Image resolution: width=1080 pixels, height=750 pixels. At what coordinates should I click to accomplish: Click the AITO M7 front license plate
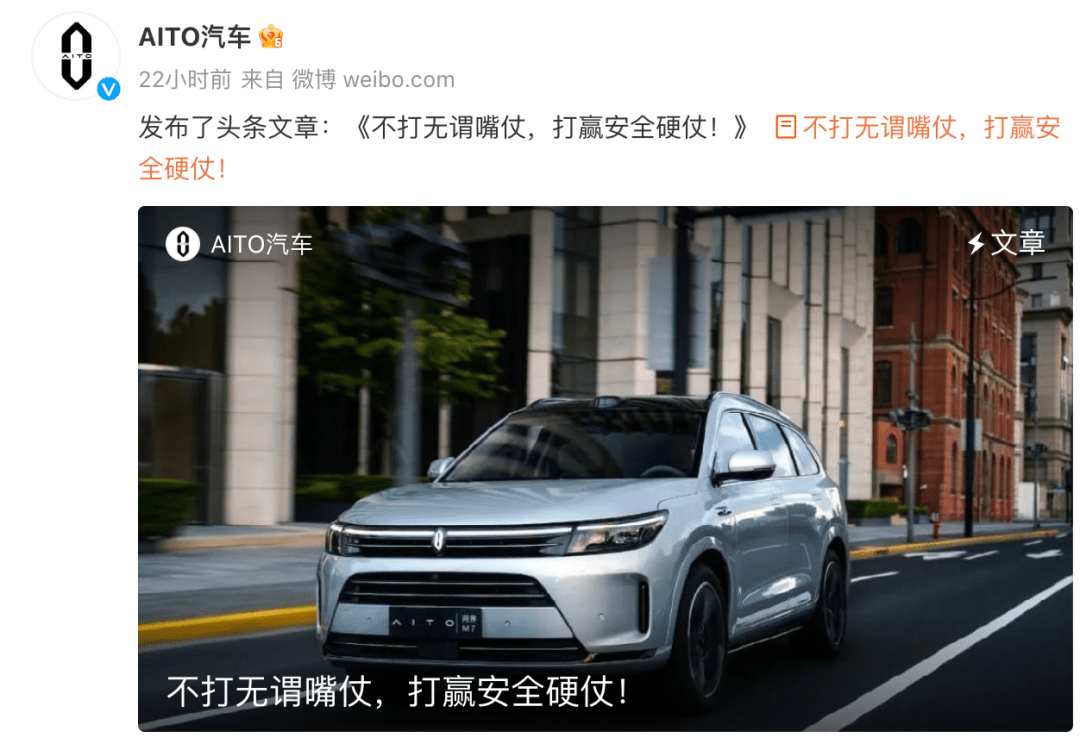(436, 623)
